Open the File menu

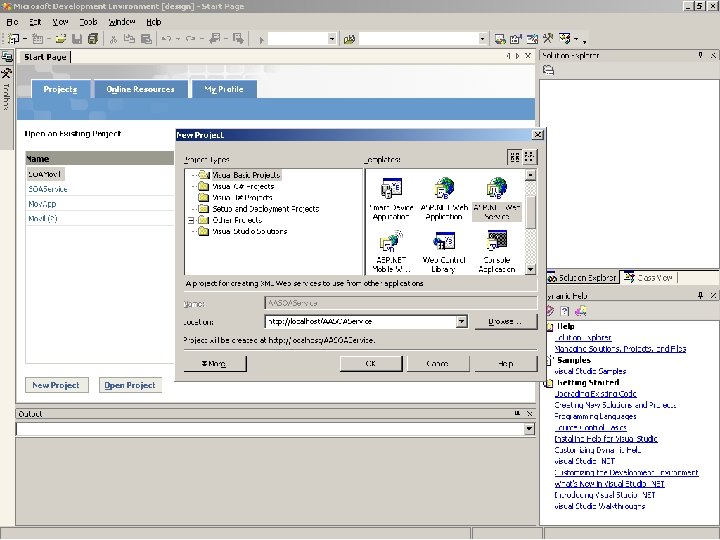coord(12,22)
